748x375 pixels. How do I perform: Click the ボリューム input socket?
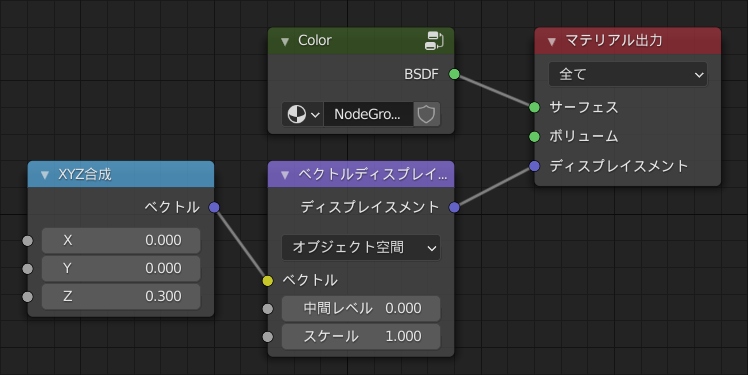pyautogui.click(x=534, y=137)
